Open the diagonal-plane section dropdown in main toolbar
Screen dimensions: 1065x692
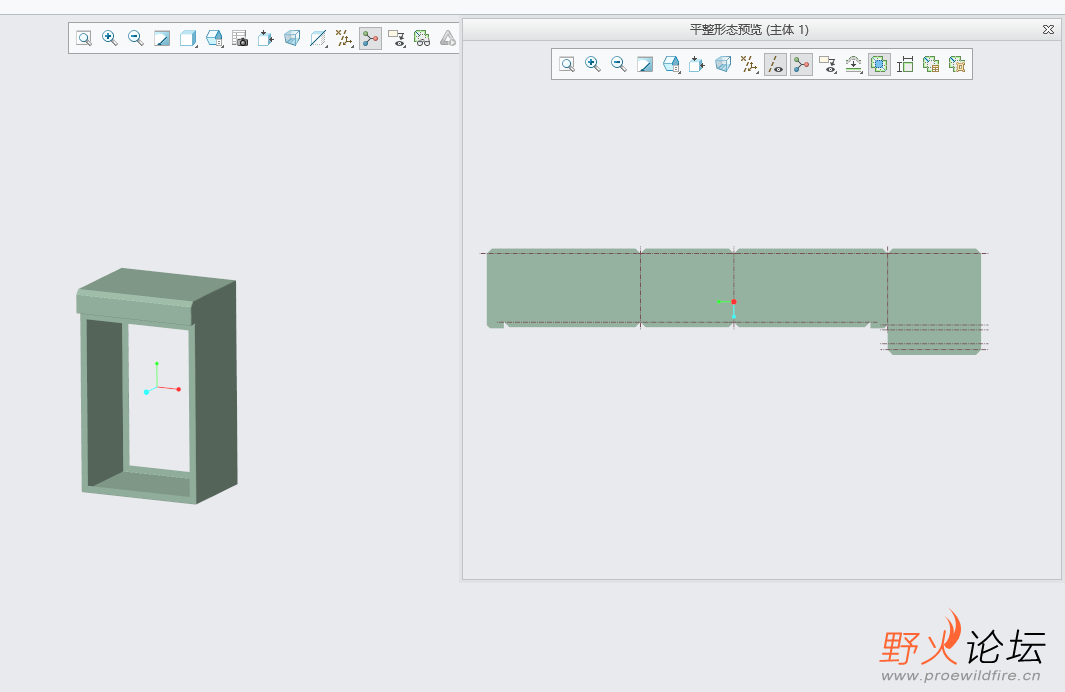318,38
